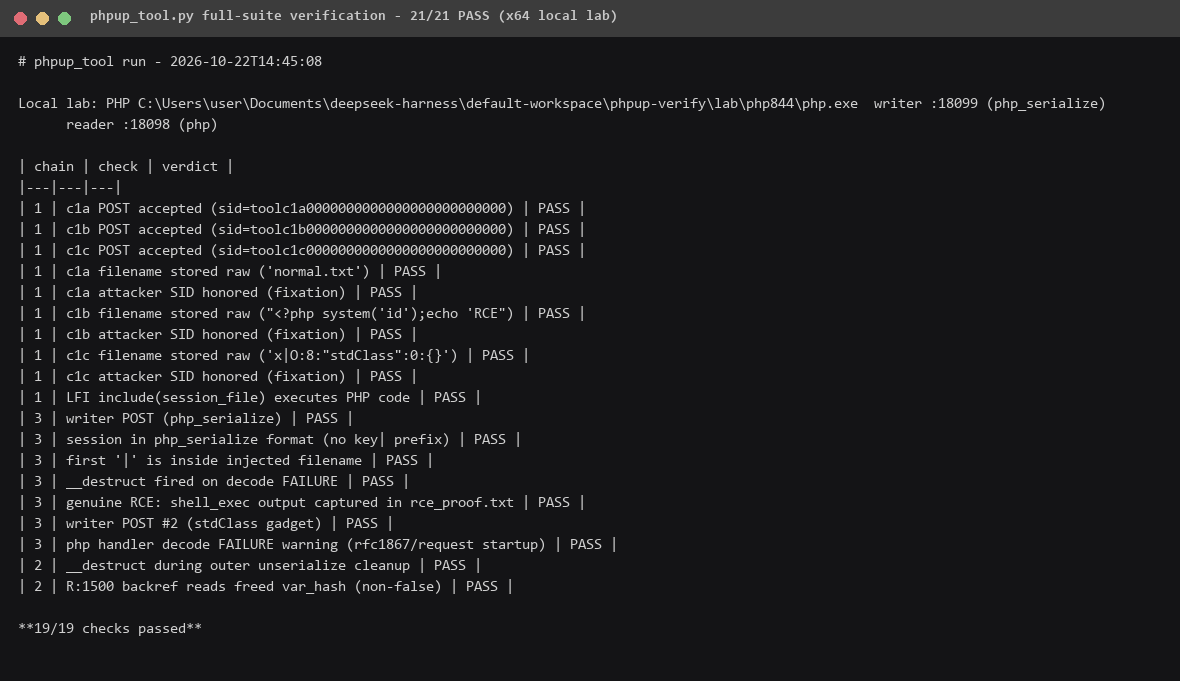Click the 'reader :18098 (php)' line
Image resolution: width=1180 pixels, height=681 pixels.
[141, 125]
